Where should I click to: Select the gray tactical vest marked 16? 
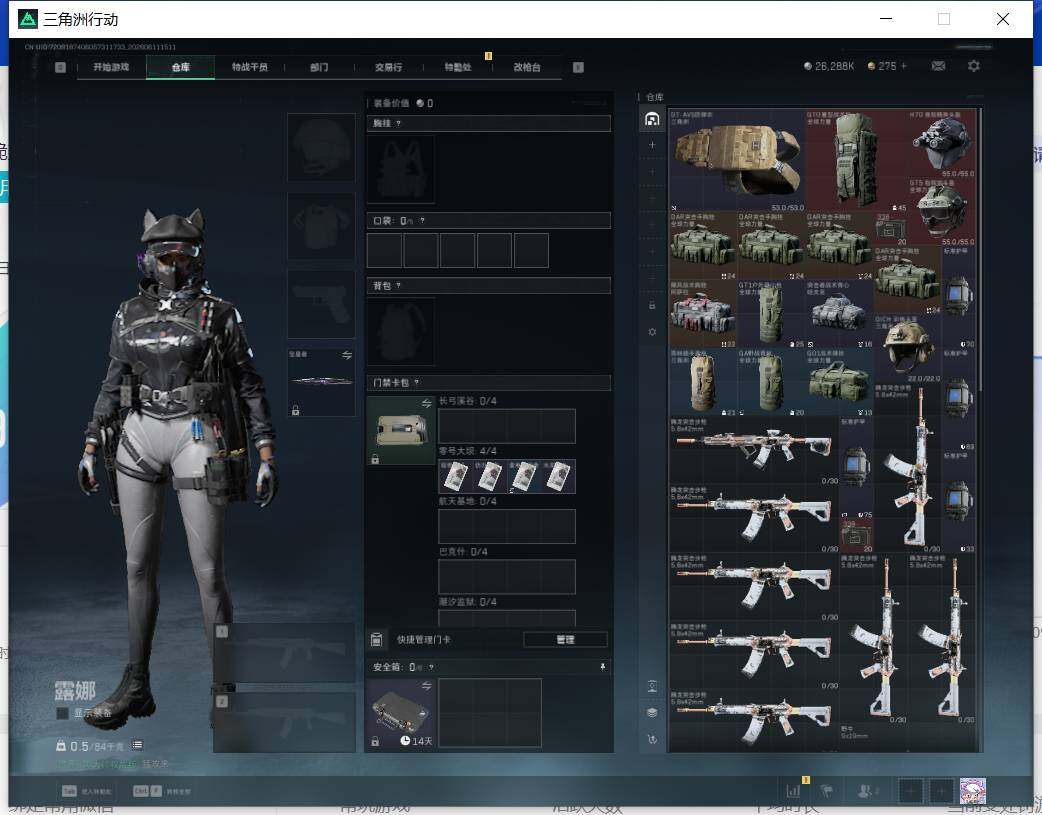(839, 314)
